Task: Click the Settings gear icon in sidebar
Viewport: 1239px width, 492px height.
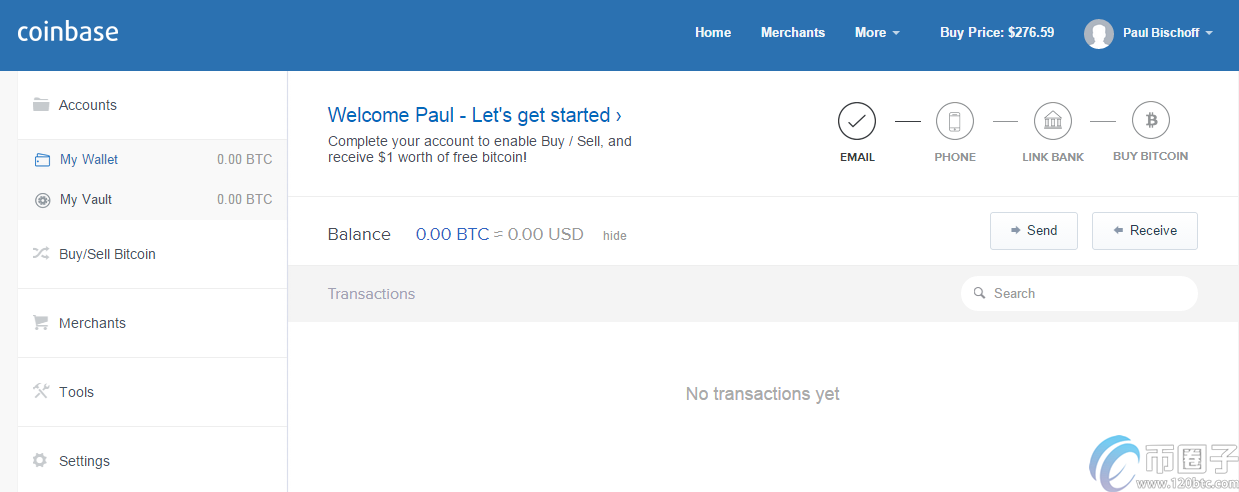Action: tap(40, 461)
